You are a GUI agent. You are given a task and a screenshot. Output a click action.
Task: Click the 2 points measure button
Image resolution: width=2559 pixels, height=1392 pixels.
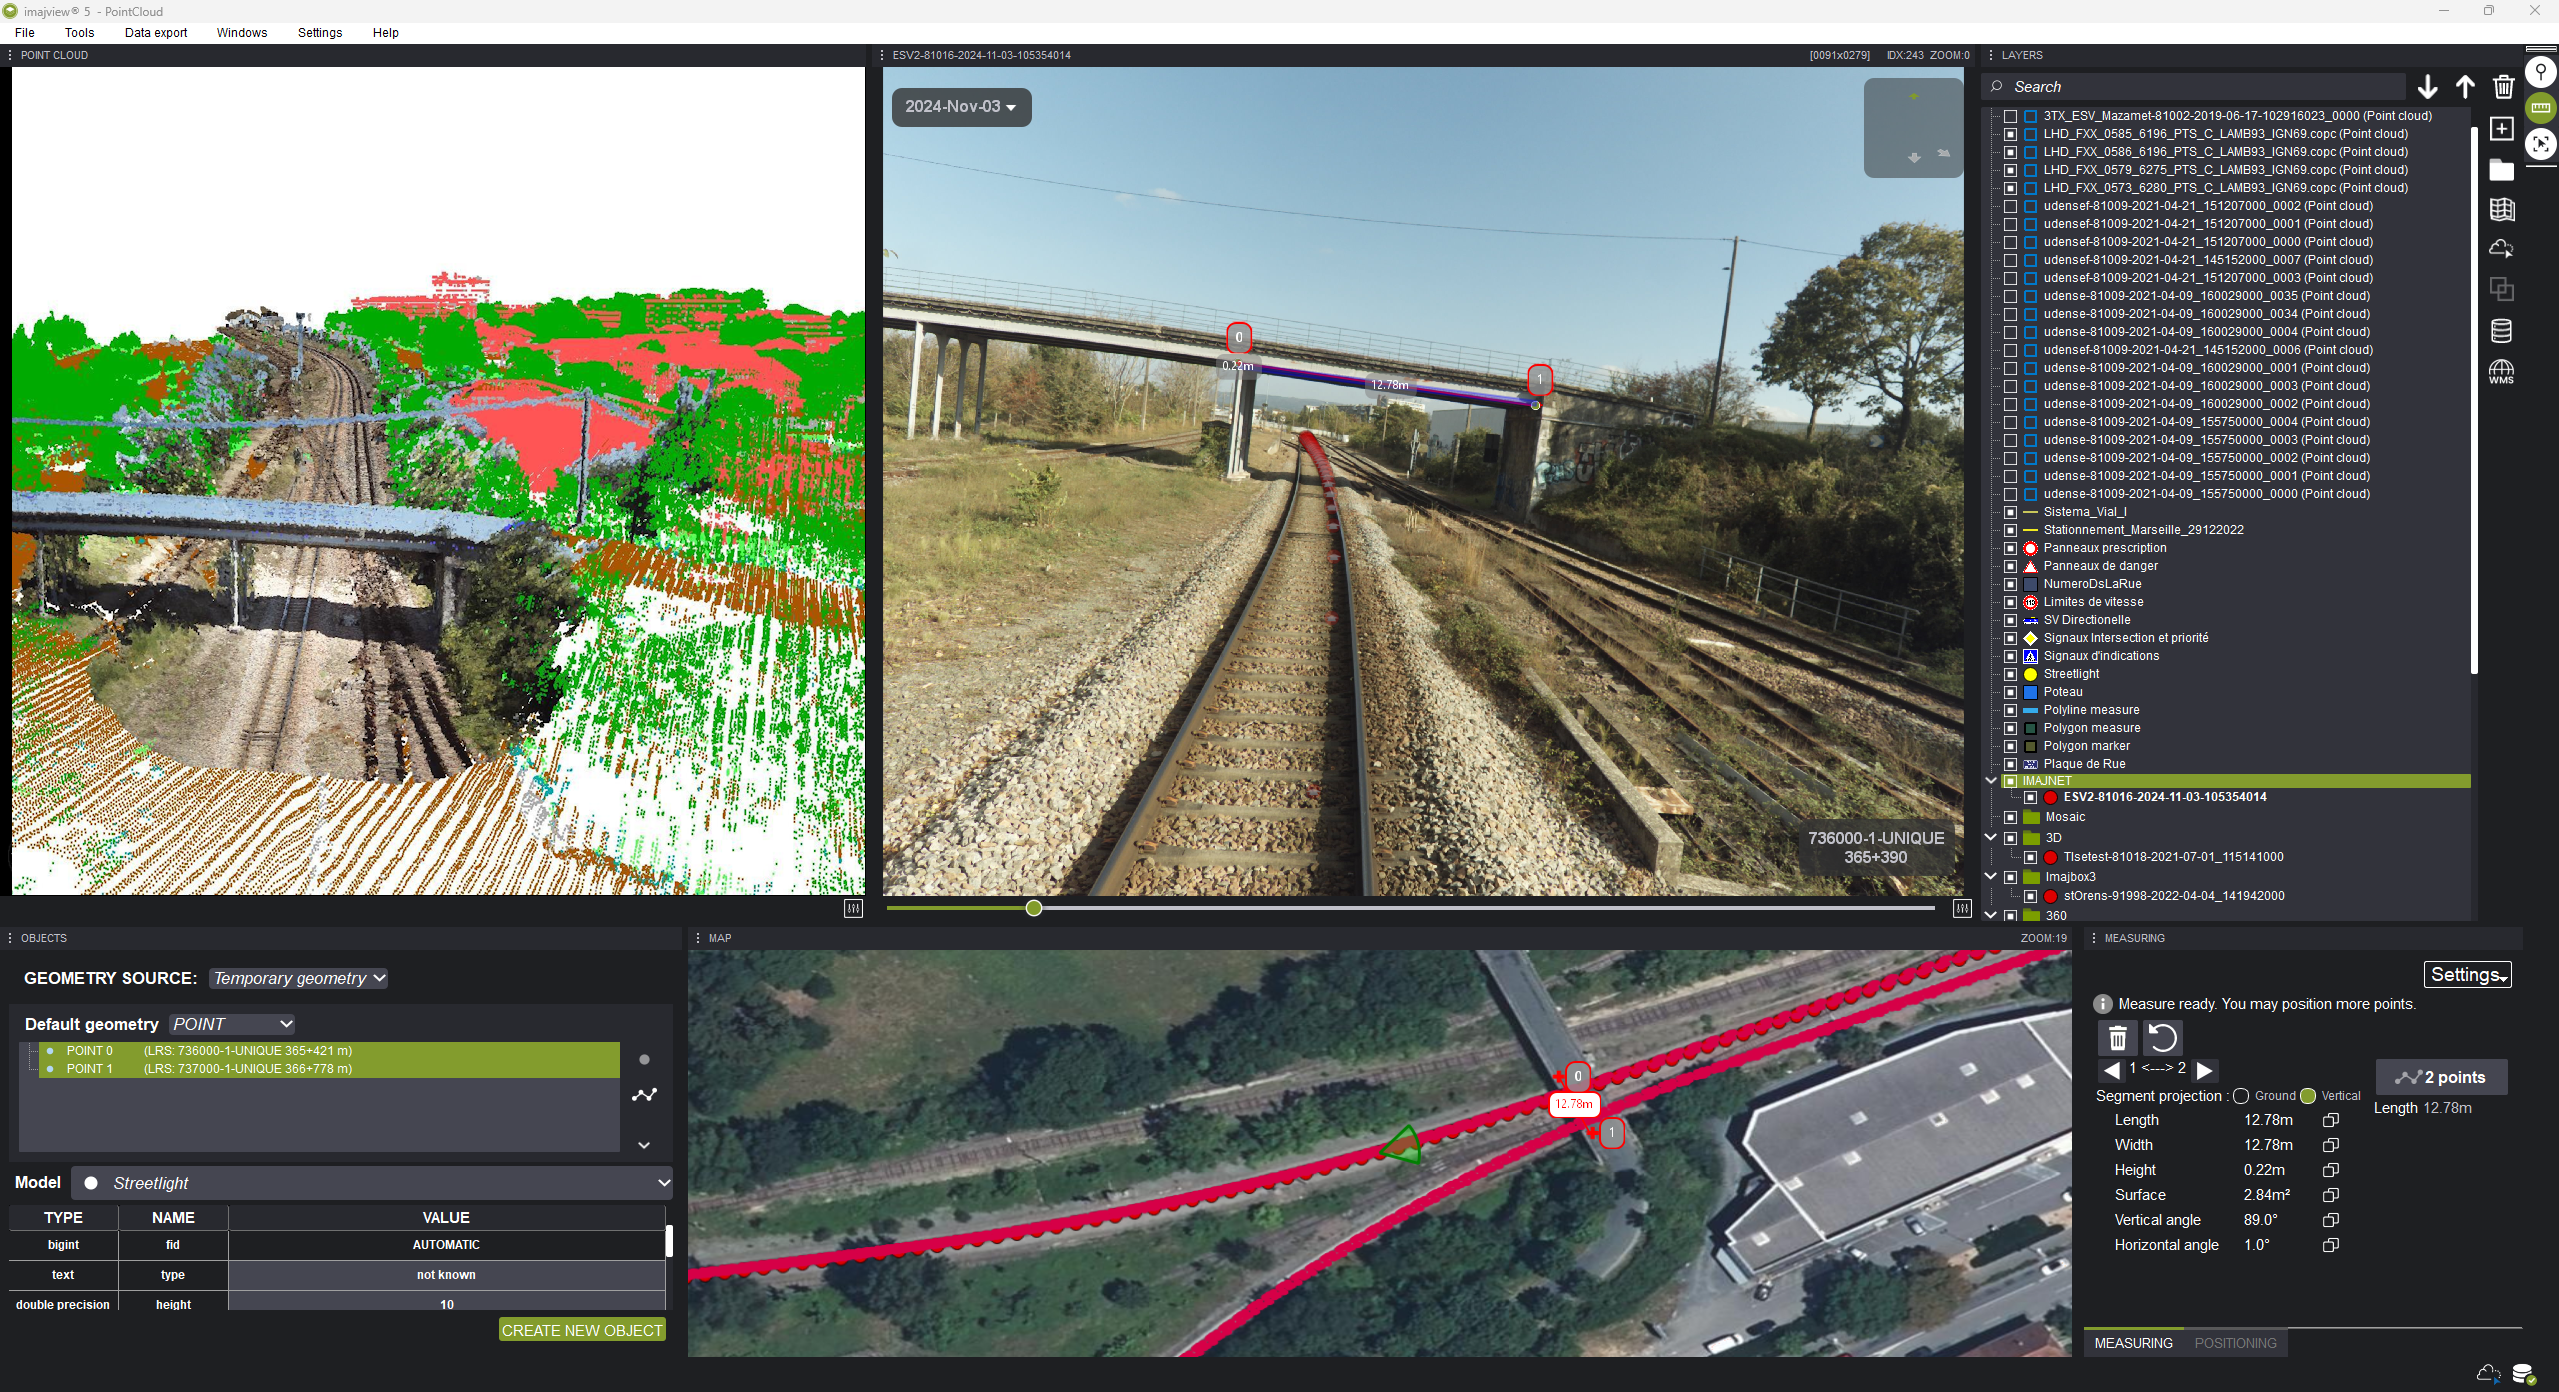(x=2441, y=1077)
